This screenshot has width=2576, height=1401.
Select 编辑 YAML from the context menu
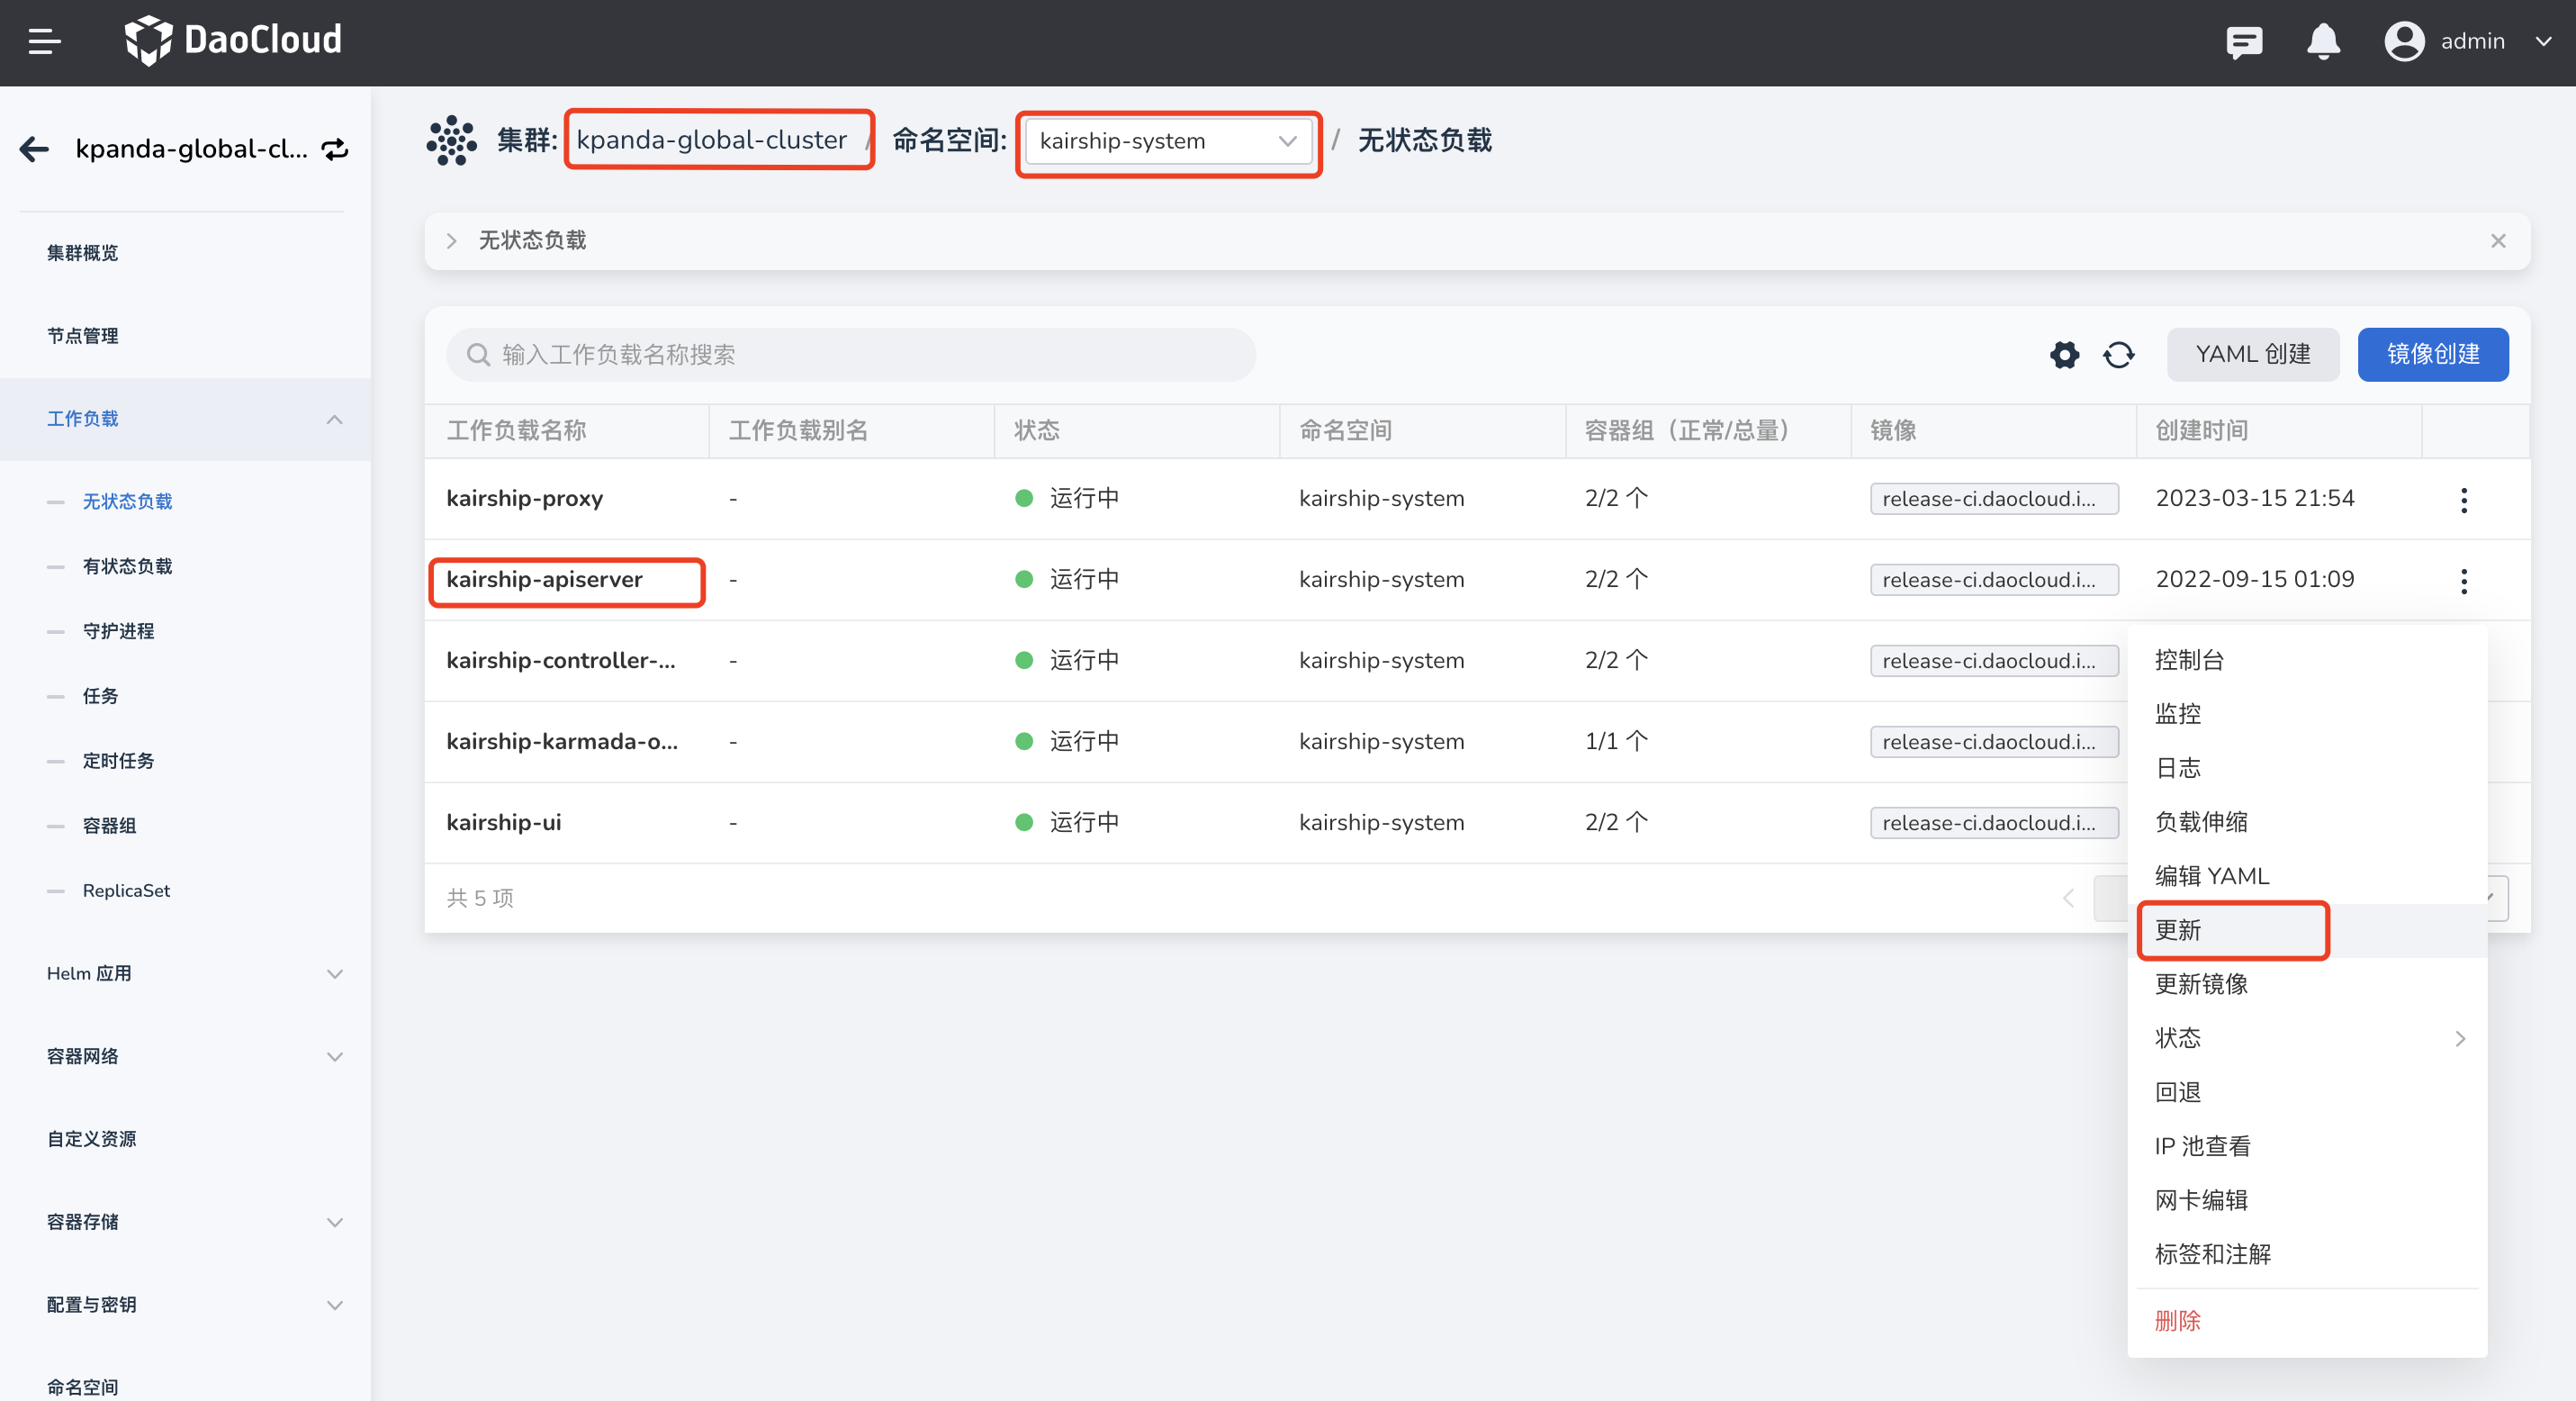point(2306,876)
